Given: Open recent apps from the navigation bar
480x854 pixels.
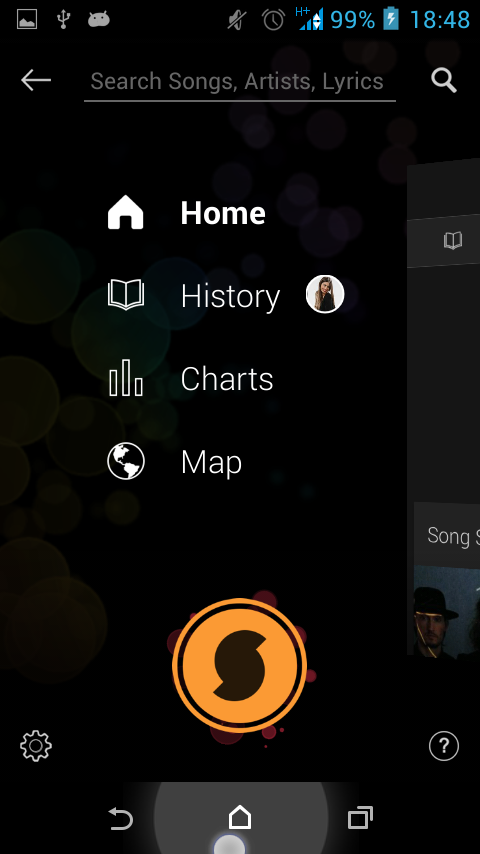Looking at the screenshot, I should pos(360,818).
